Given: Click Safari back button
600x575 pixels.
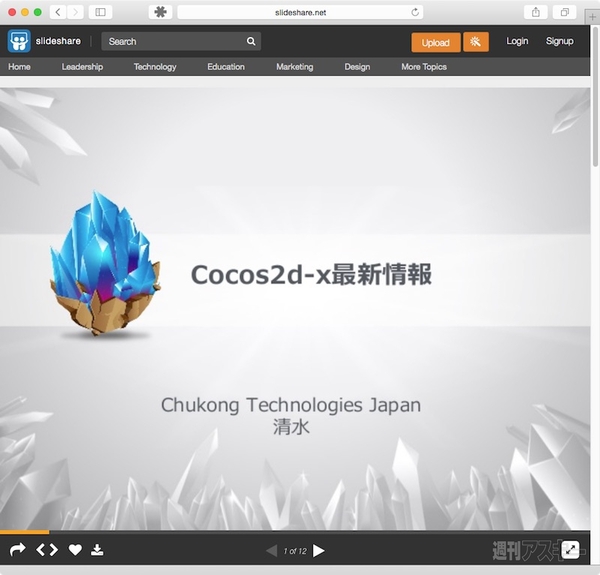Looking at the screenshot, I should point(58,12).
